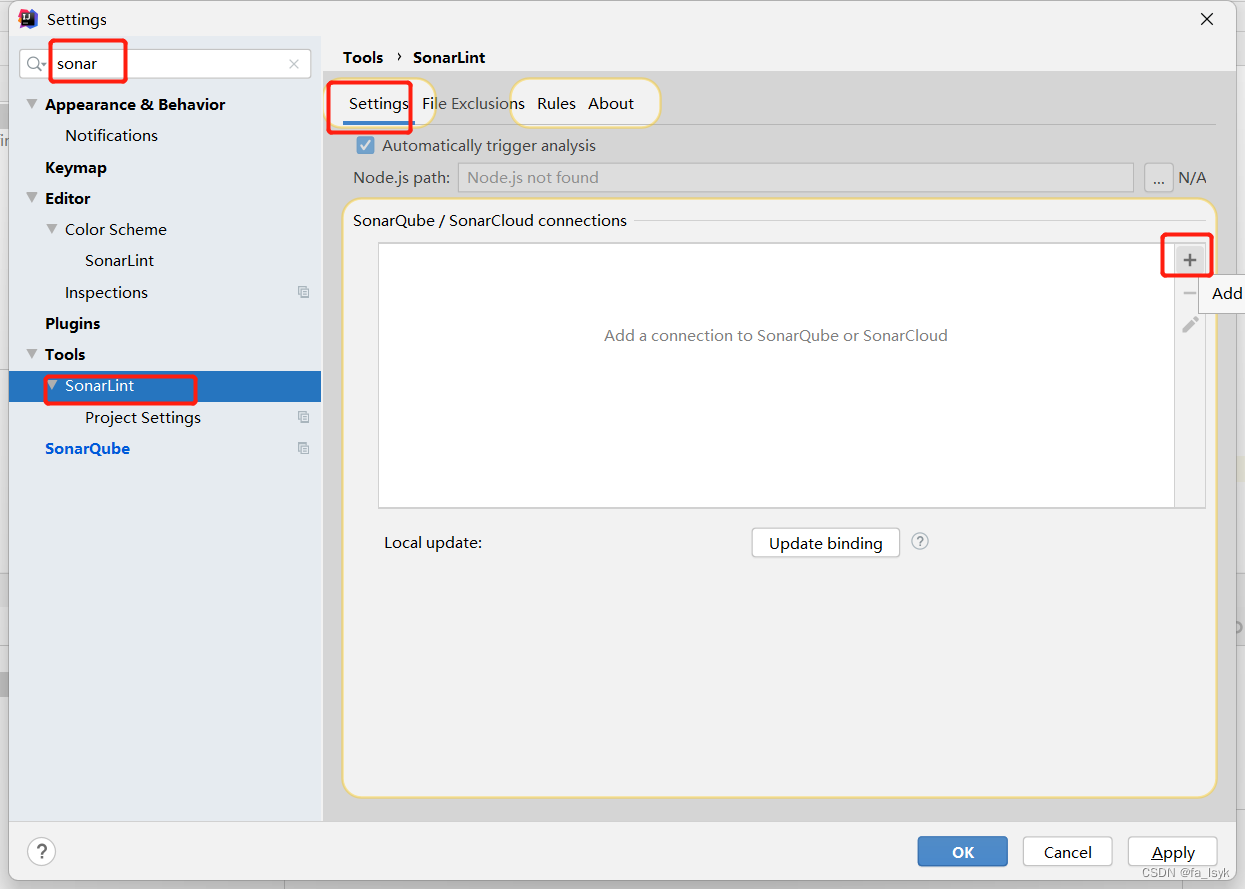
Task: Toggle Automatically trigger analysis checkbox
Action: 366,145
